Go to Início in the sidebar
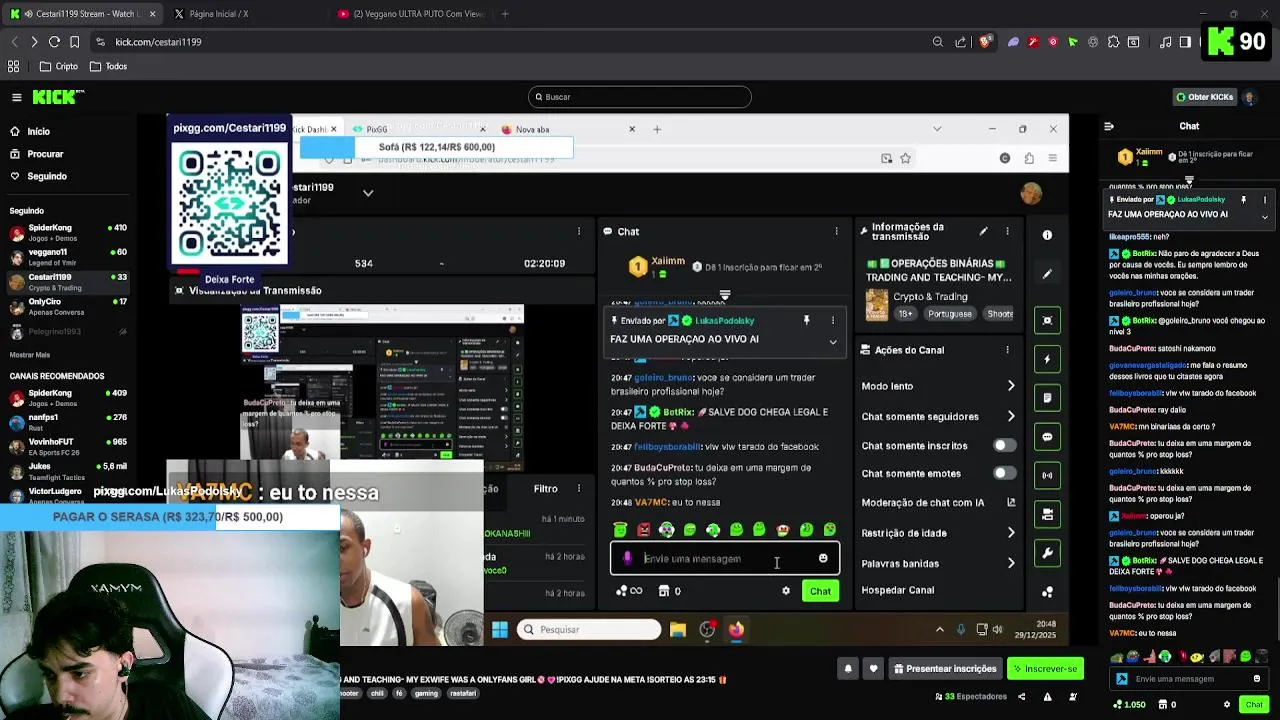This screenshot has height=720, width=1280. tap(38, 131)
